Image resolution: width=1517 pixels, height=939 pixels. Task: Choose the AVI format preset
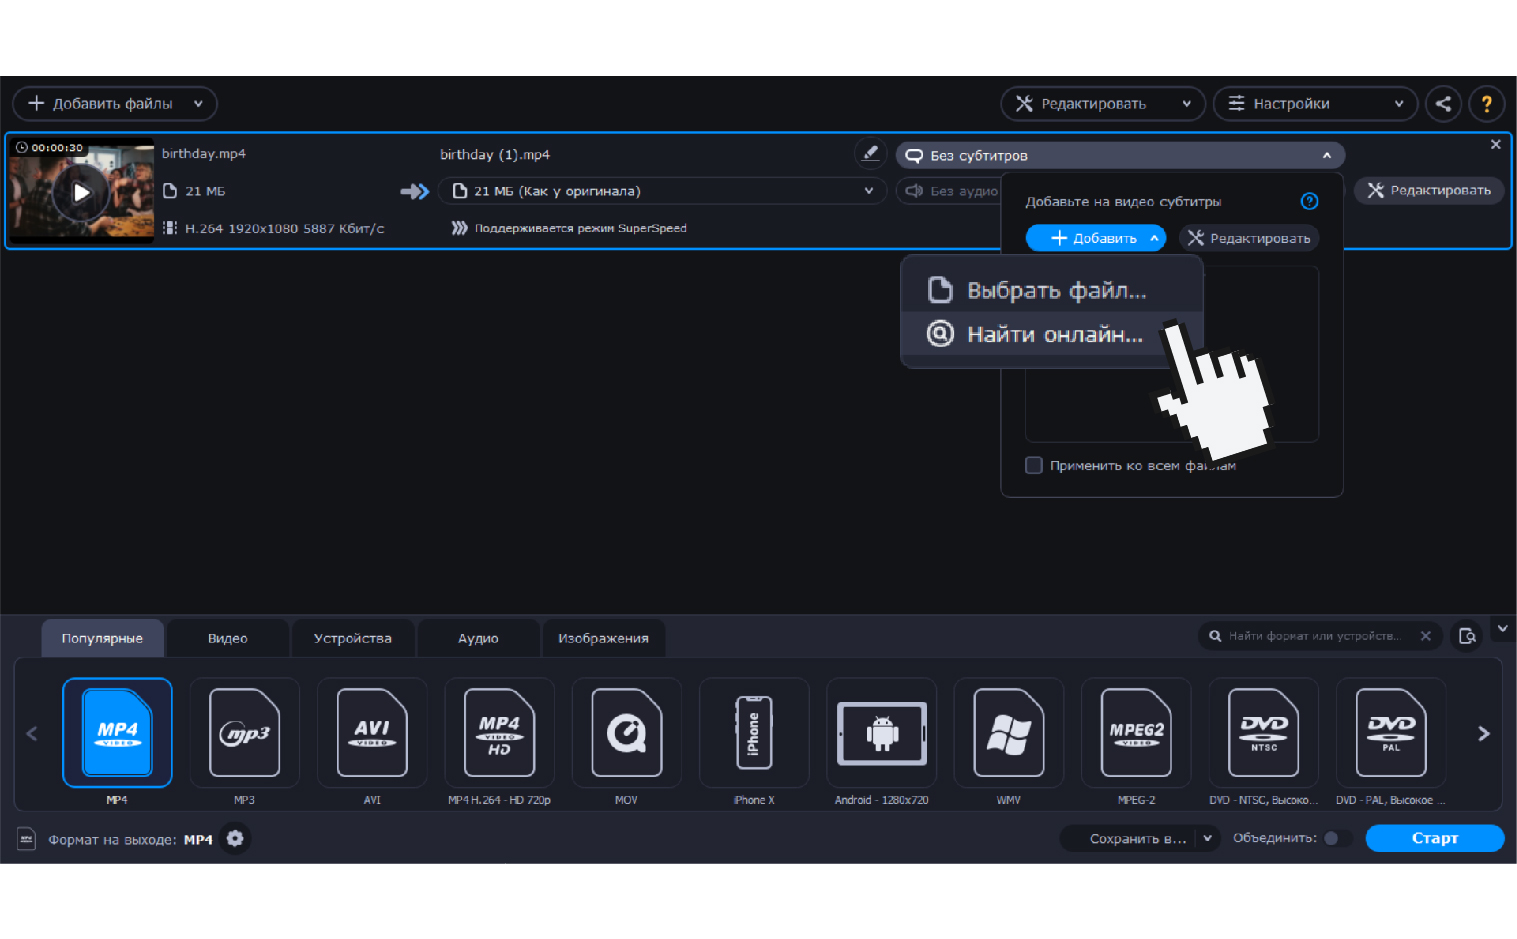click(x=372, y=733)
